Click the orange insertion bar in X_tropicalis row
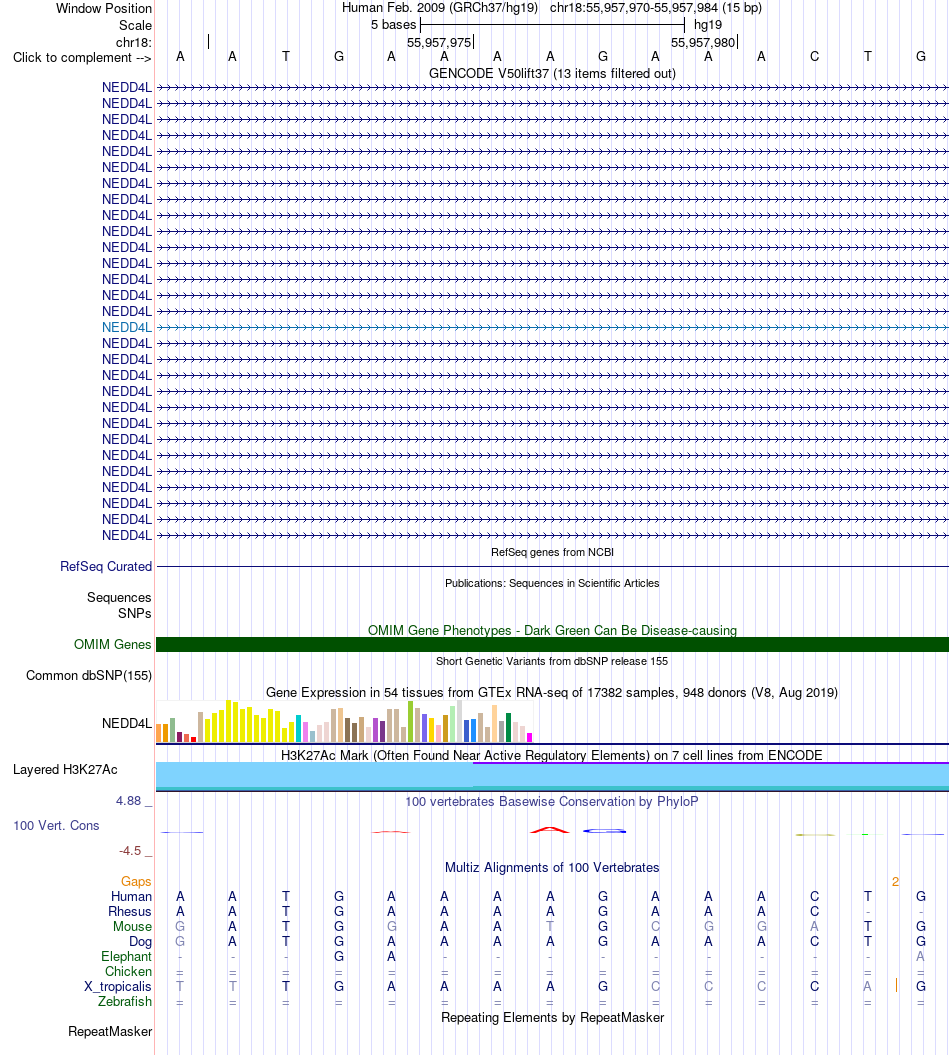The height and width of the screenshot is (1055, 950). click(896, 985)
